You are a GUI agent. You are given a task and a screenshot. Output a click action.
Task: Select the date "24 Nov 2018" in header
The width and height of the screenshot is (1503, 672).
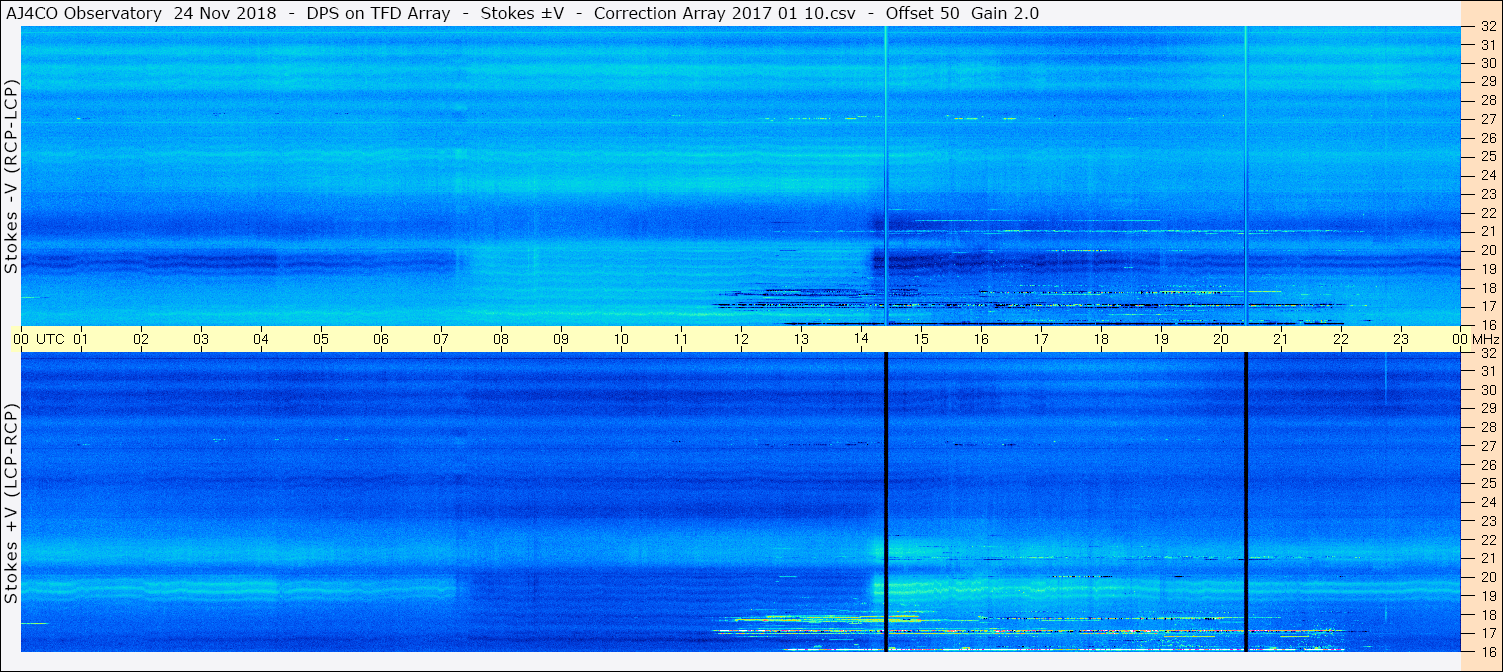tap(225, 13)
